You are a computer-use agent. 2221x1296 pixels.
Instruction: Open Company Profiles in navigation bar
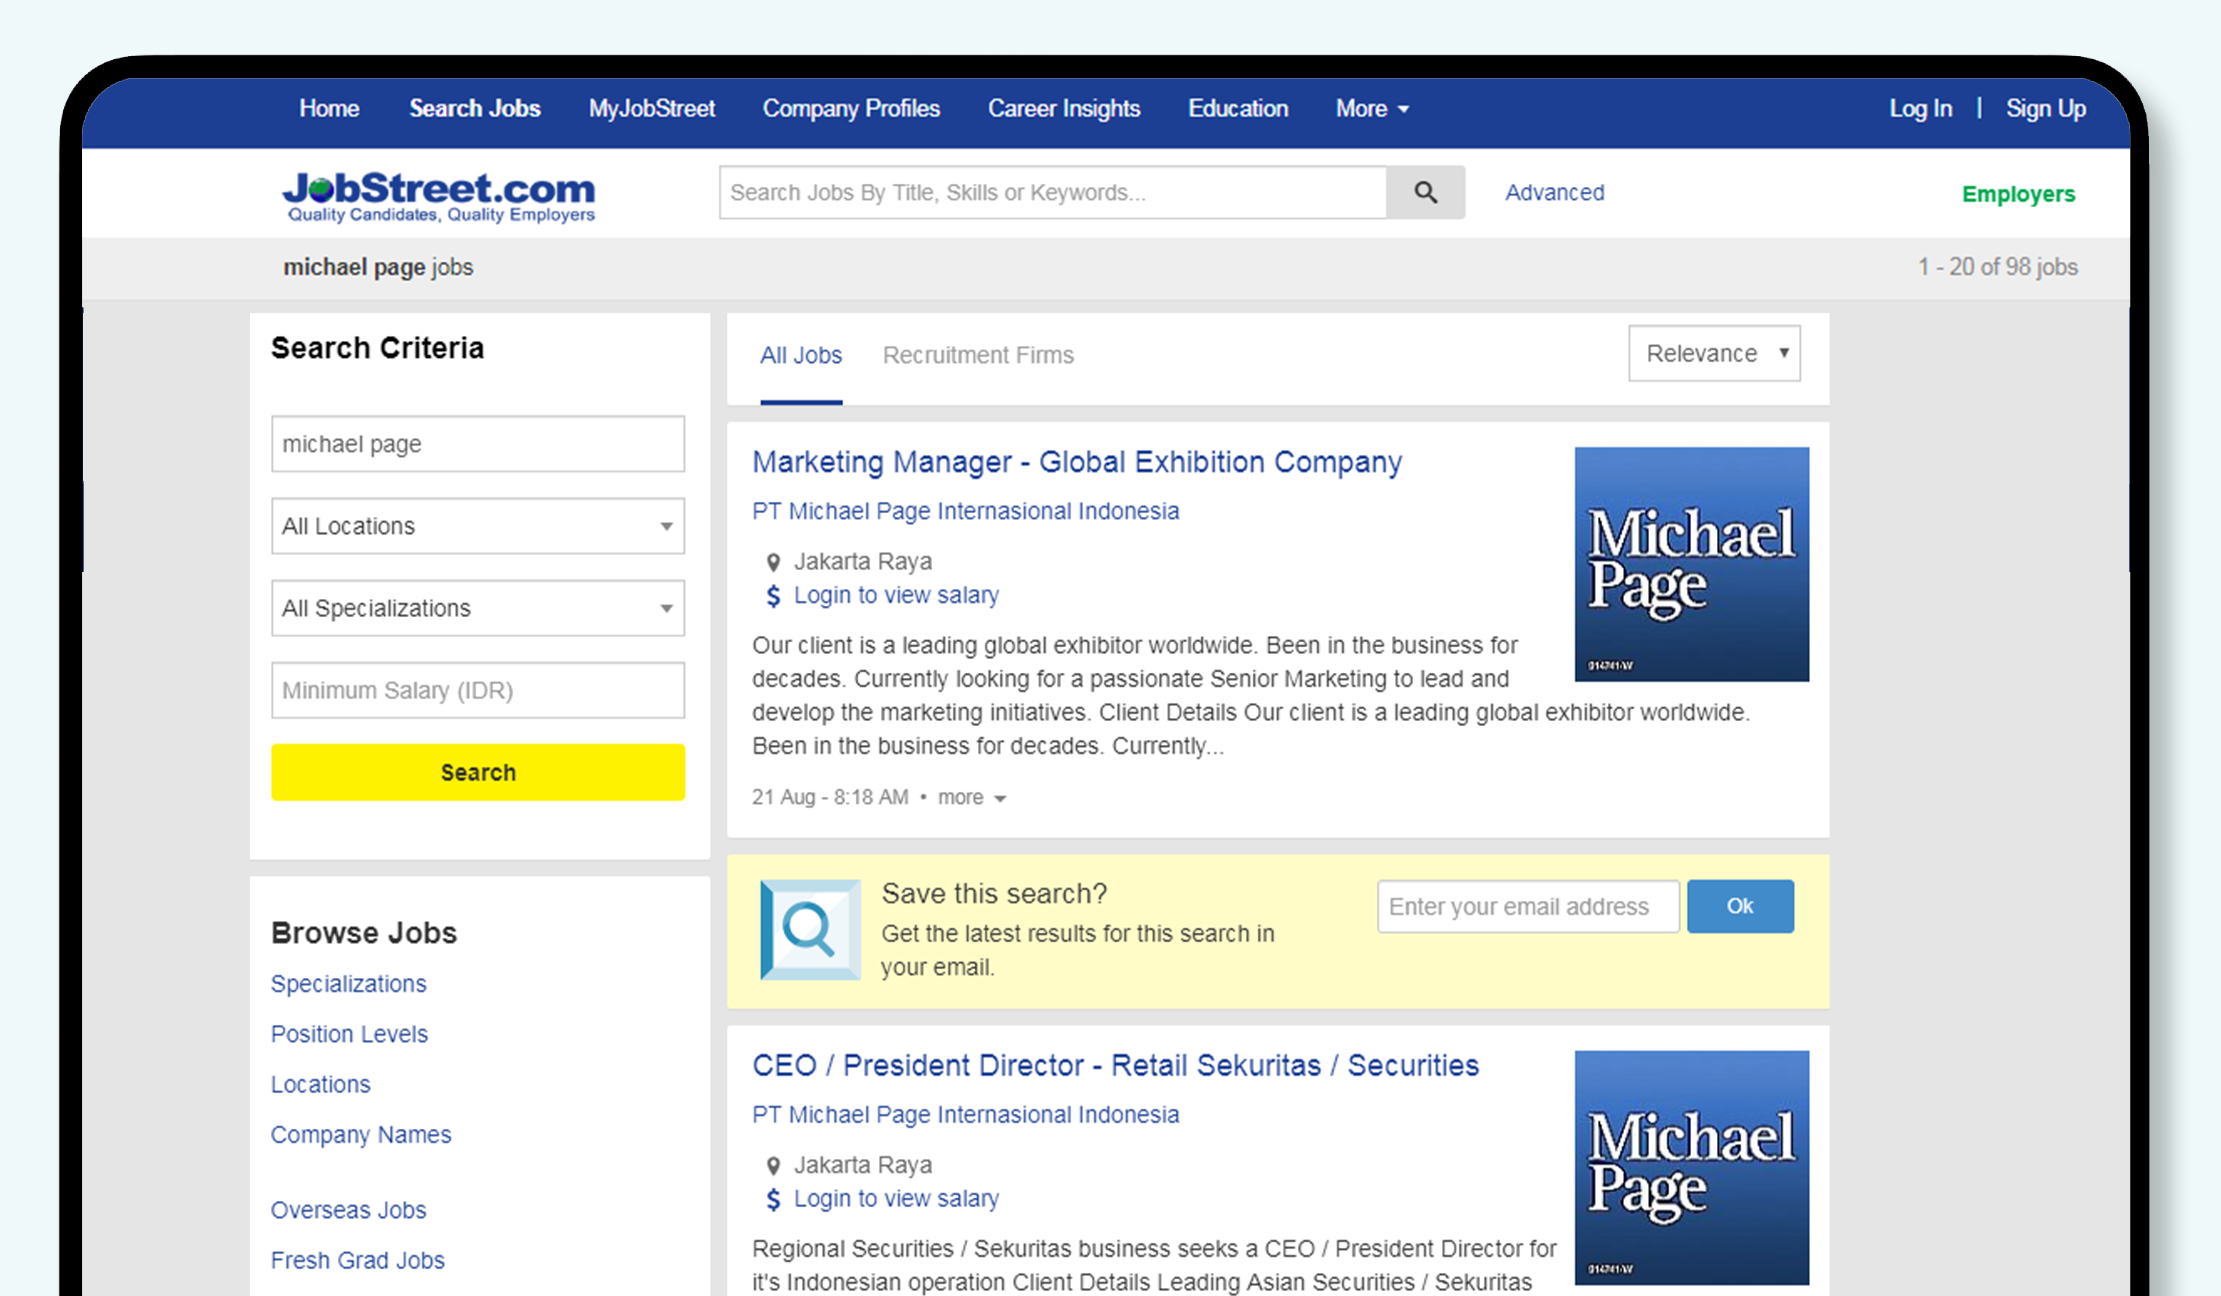pyautogui.click(x=851, y=108)
